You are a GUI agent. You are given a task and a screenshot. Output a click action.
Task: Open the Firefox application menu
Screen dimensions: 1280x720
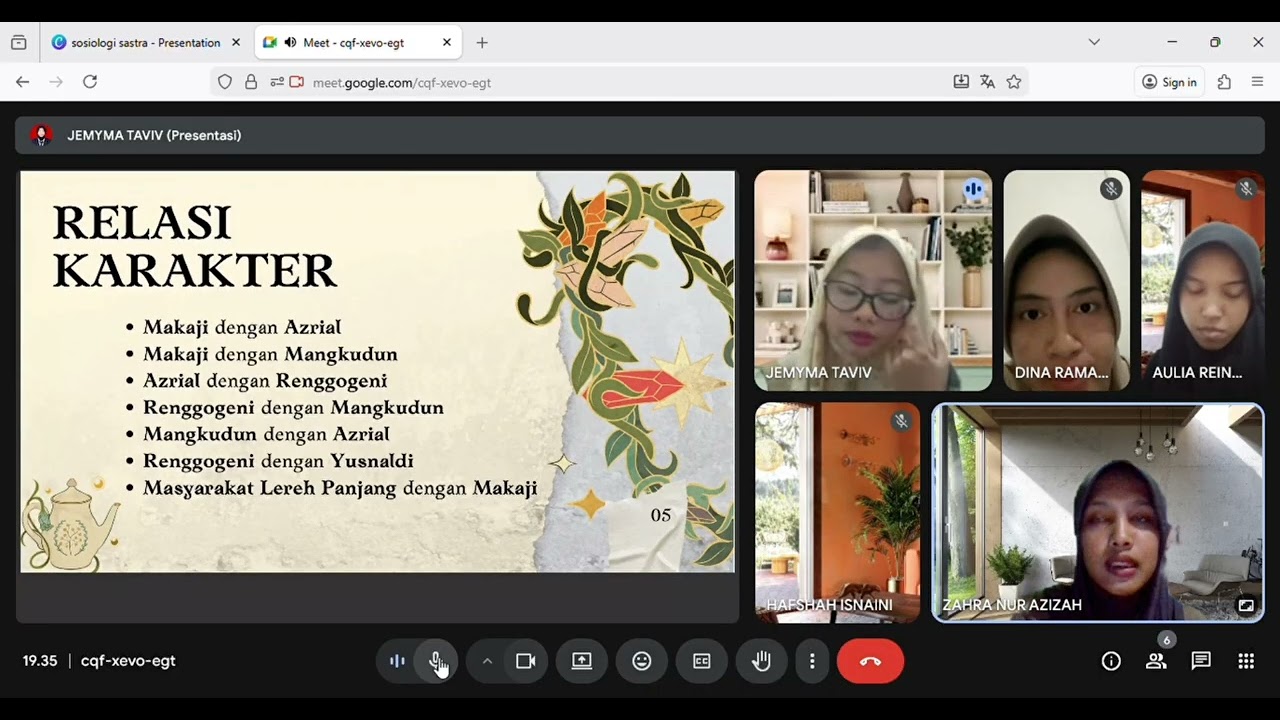click(x=1258, y=82)
